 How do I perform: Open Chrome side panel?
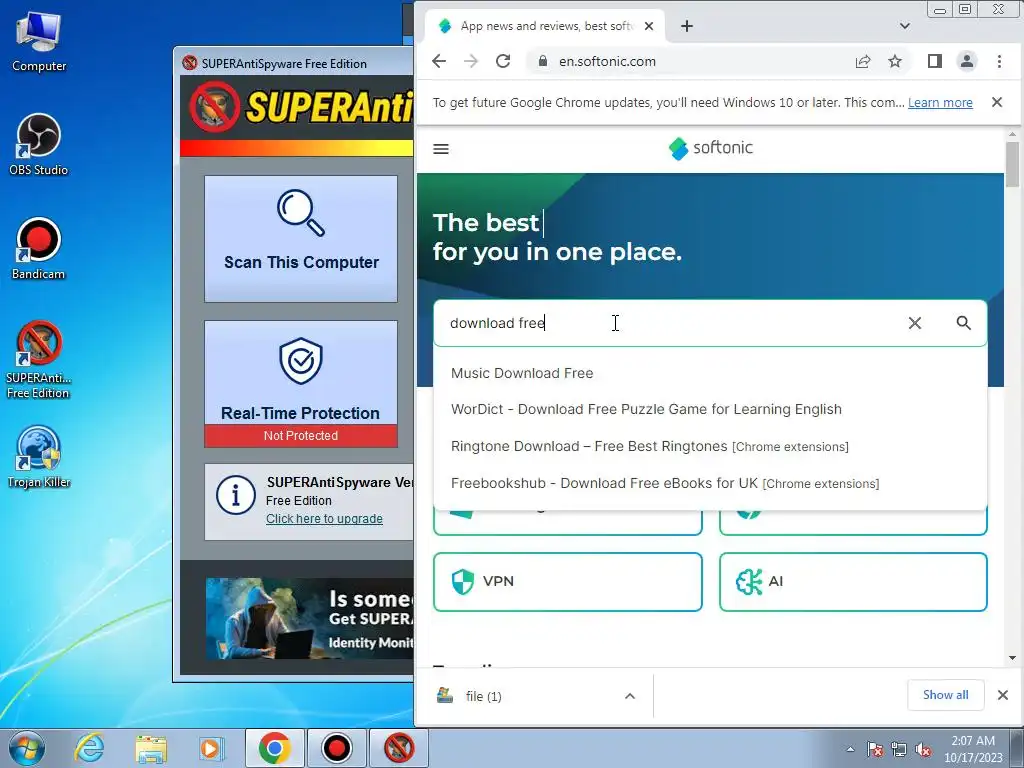click(x=935, y=61)
